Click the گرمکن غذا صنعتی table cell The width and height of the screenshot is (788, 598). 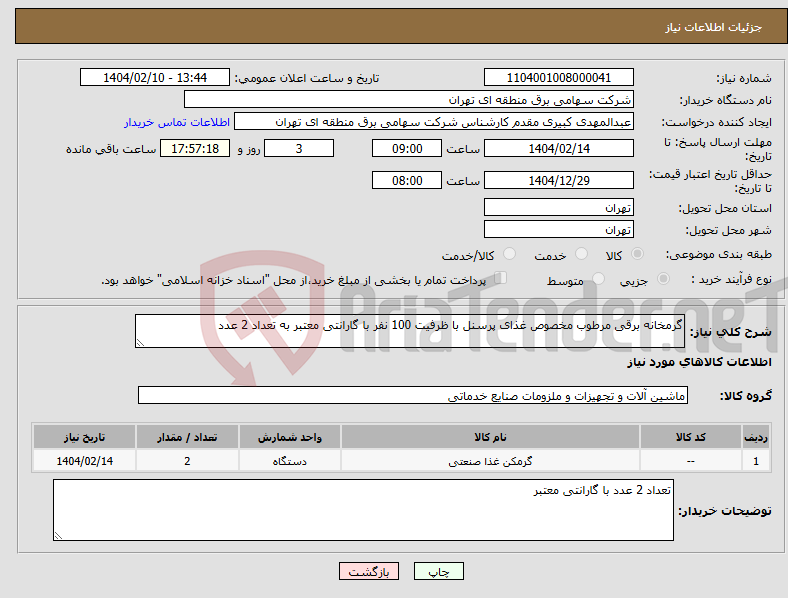click(x=490, y=460)
